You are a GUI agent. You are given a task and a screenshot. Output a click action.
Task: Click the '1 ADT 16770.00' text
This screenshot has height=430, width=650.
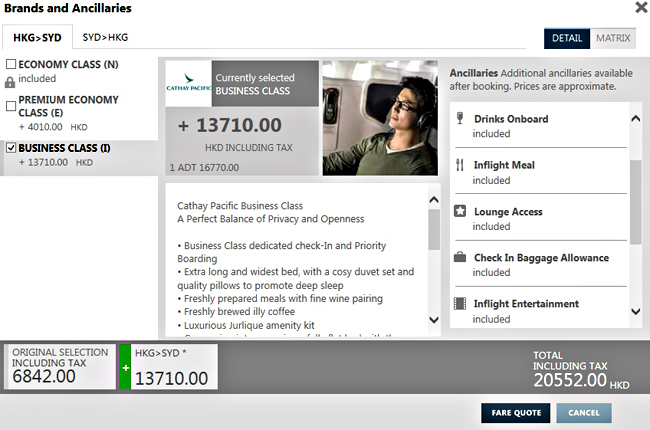pyautogui.click(x=204, y=168)
